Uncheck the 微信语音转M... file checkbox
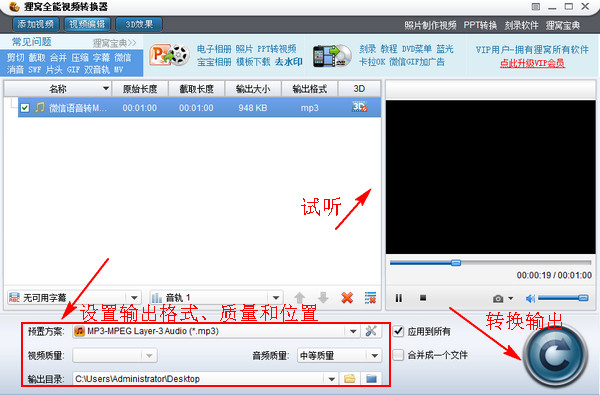 (25, 108)
